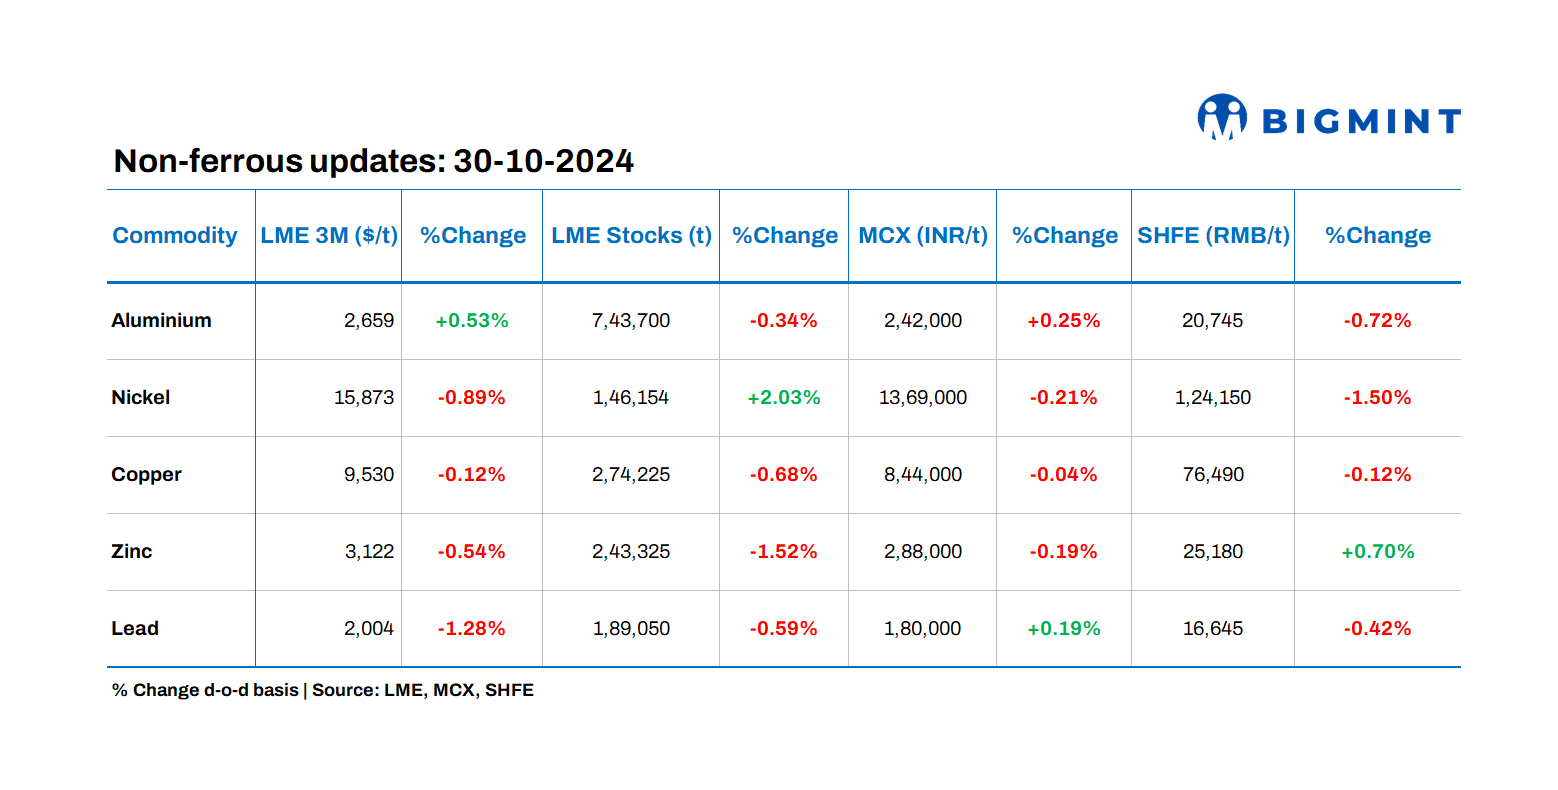
Task: Click Nickel's SHFE price 1,24,150
Action: coord(1213,398)
